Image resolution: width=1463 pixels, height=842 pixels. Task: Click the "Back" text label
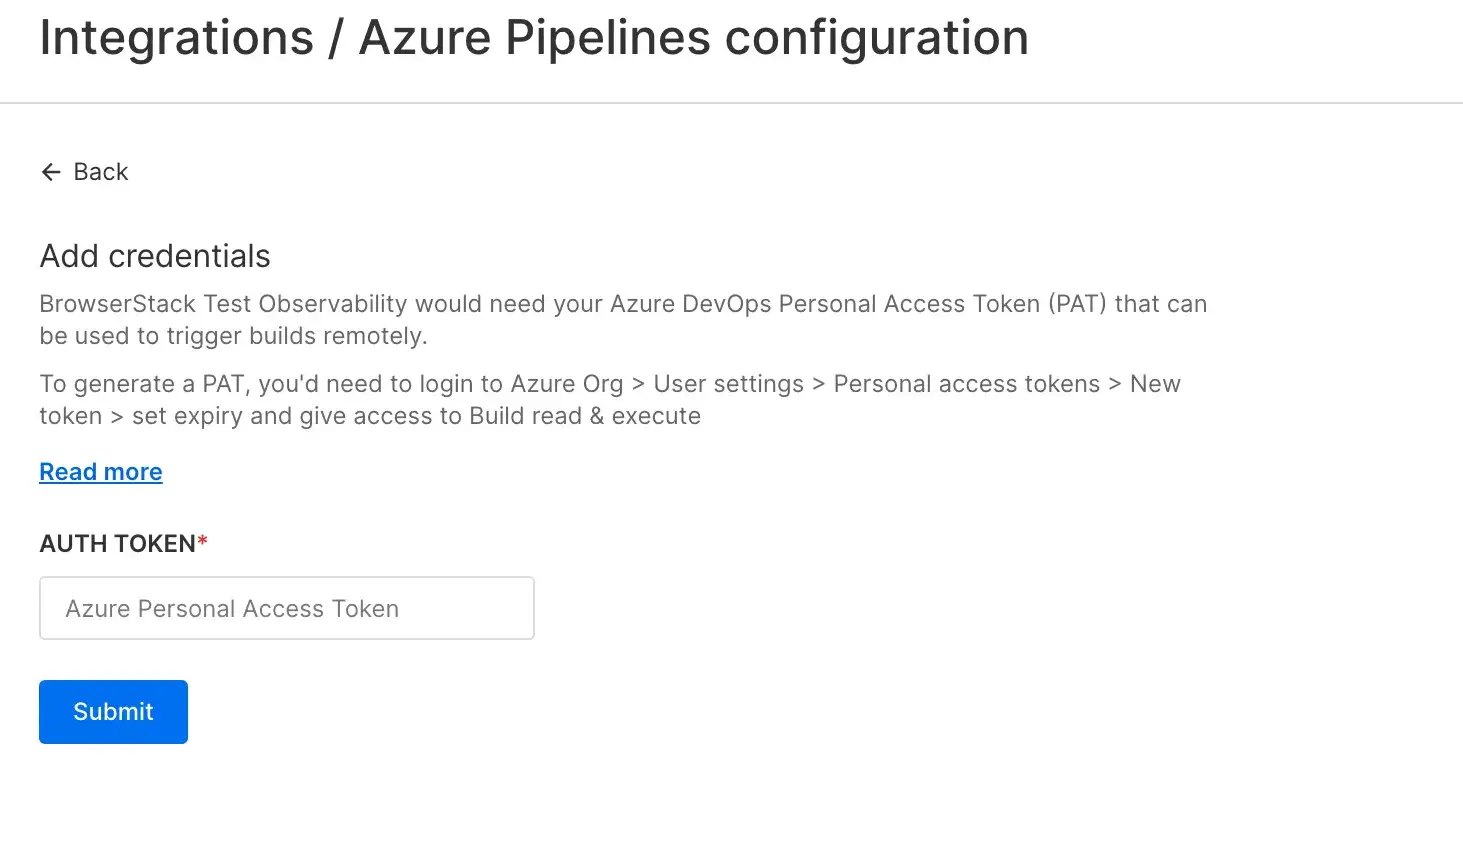click(101, 172)
